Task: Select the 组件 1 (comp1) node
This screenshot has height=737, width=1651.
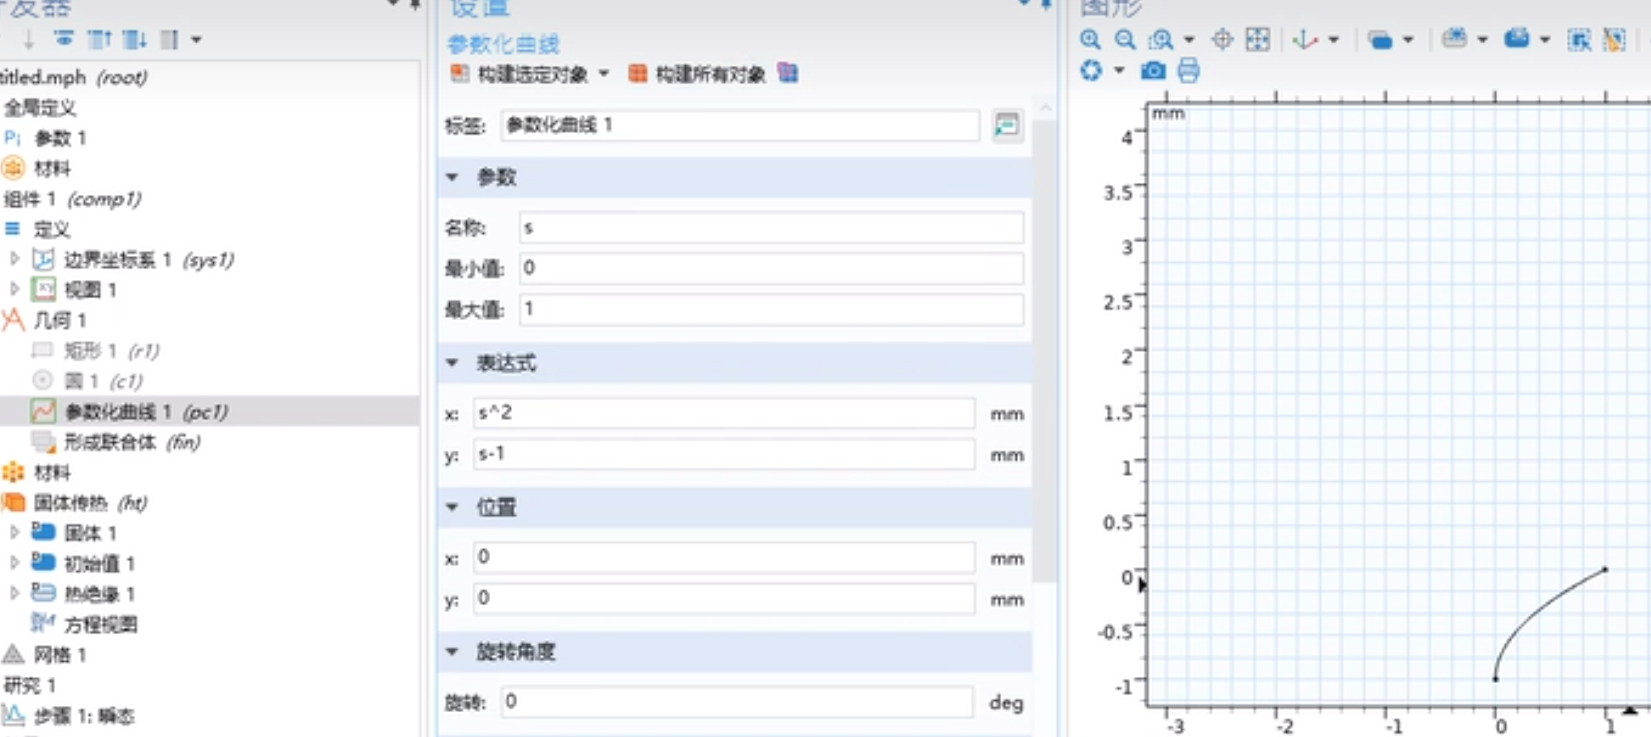Action: point(73,199)
